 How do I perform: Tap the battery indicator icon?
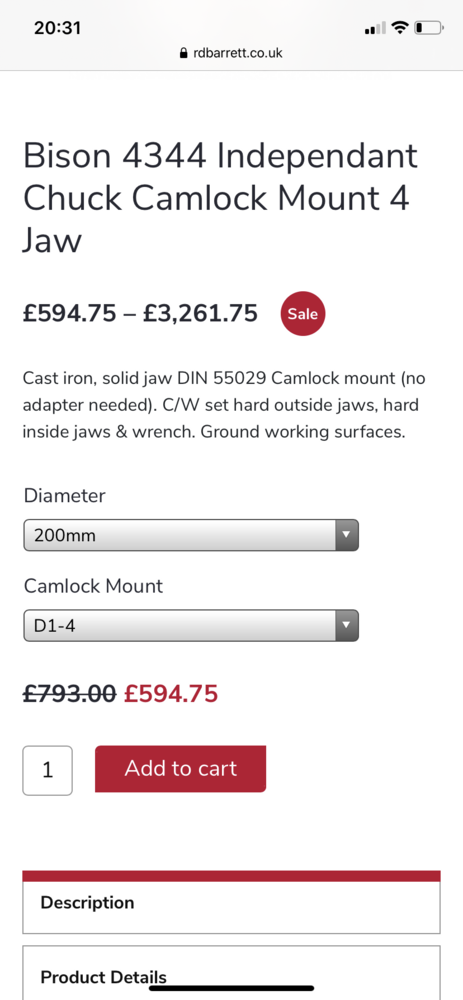429,27
